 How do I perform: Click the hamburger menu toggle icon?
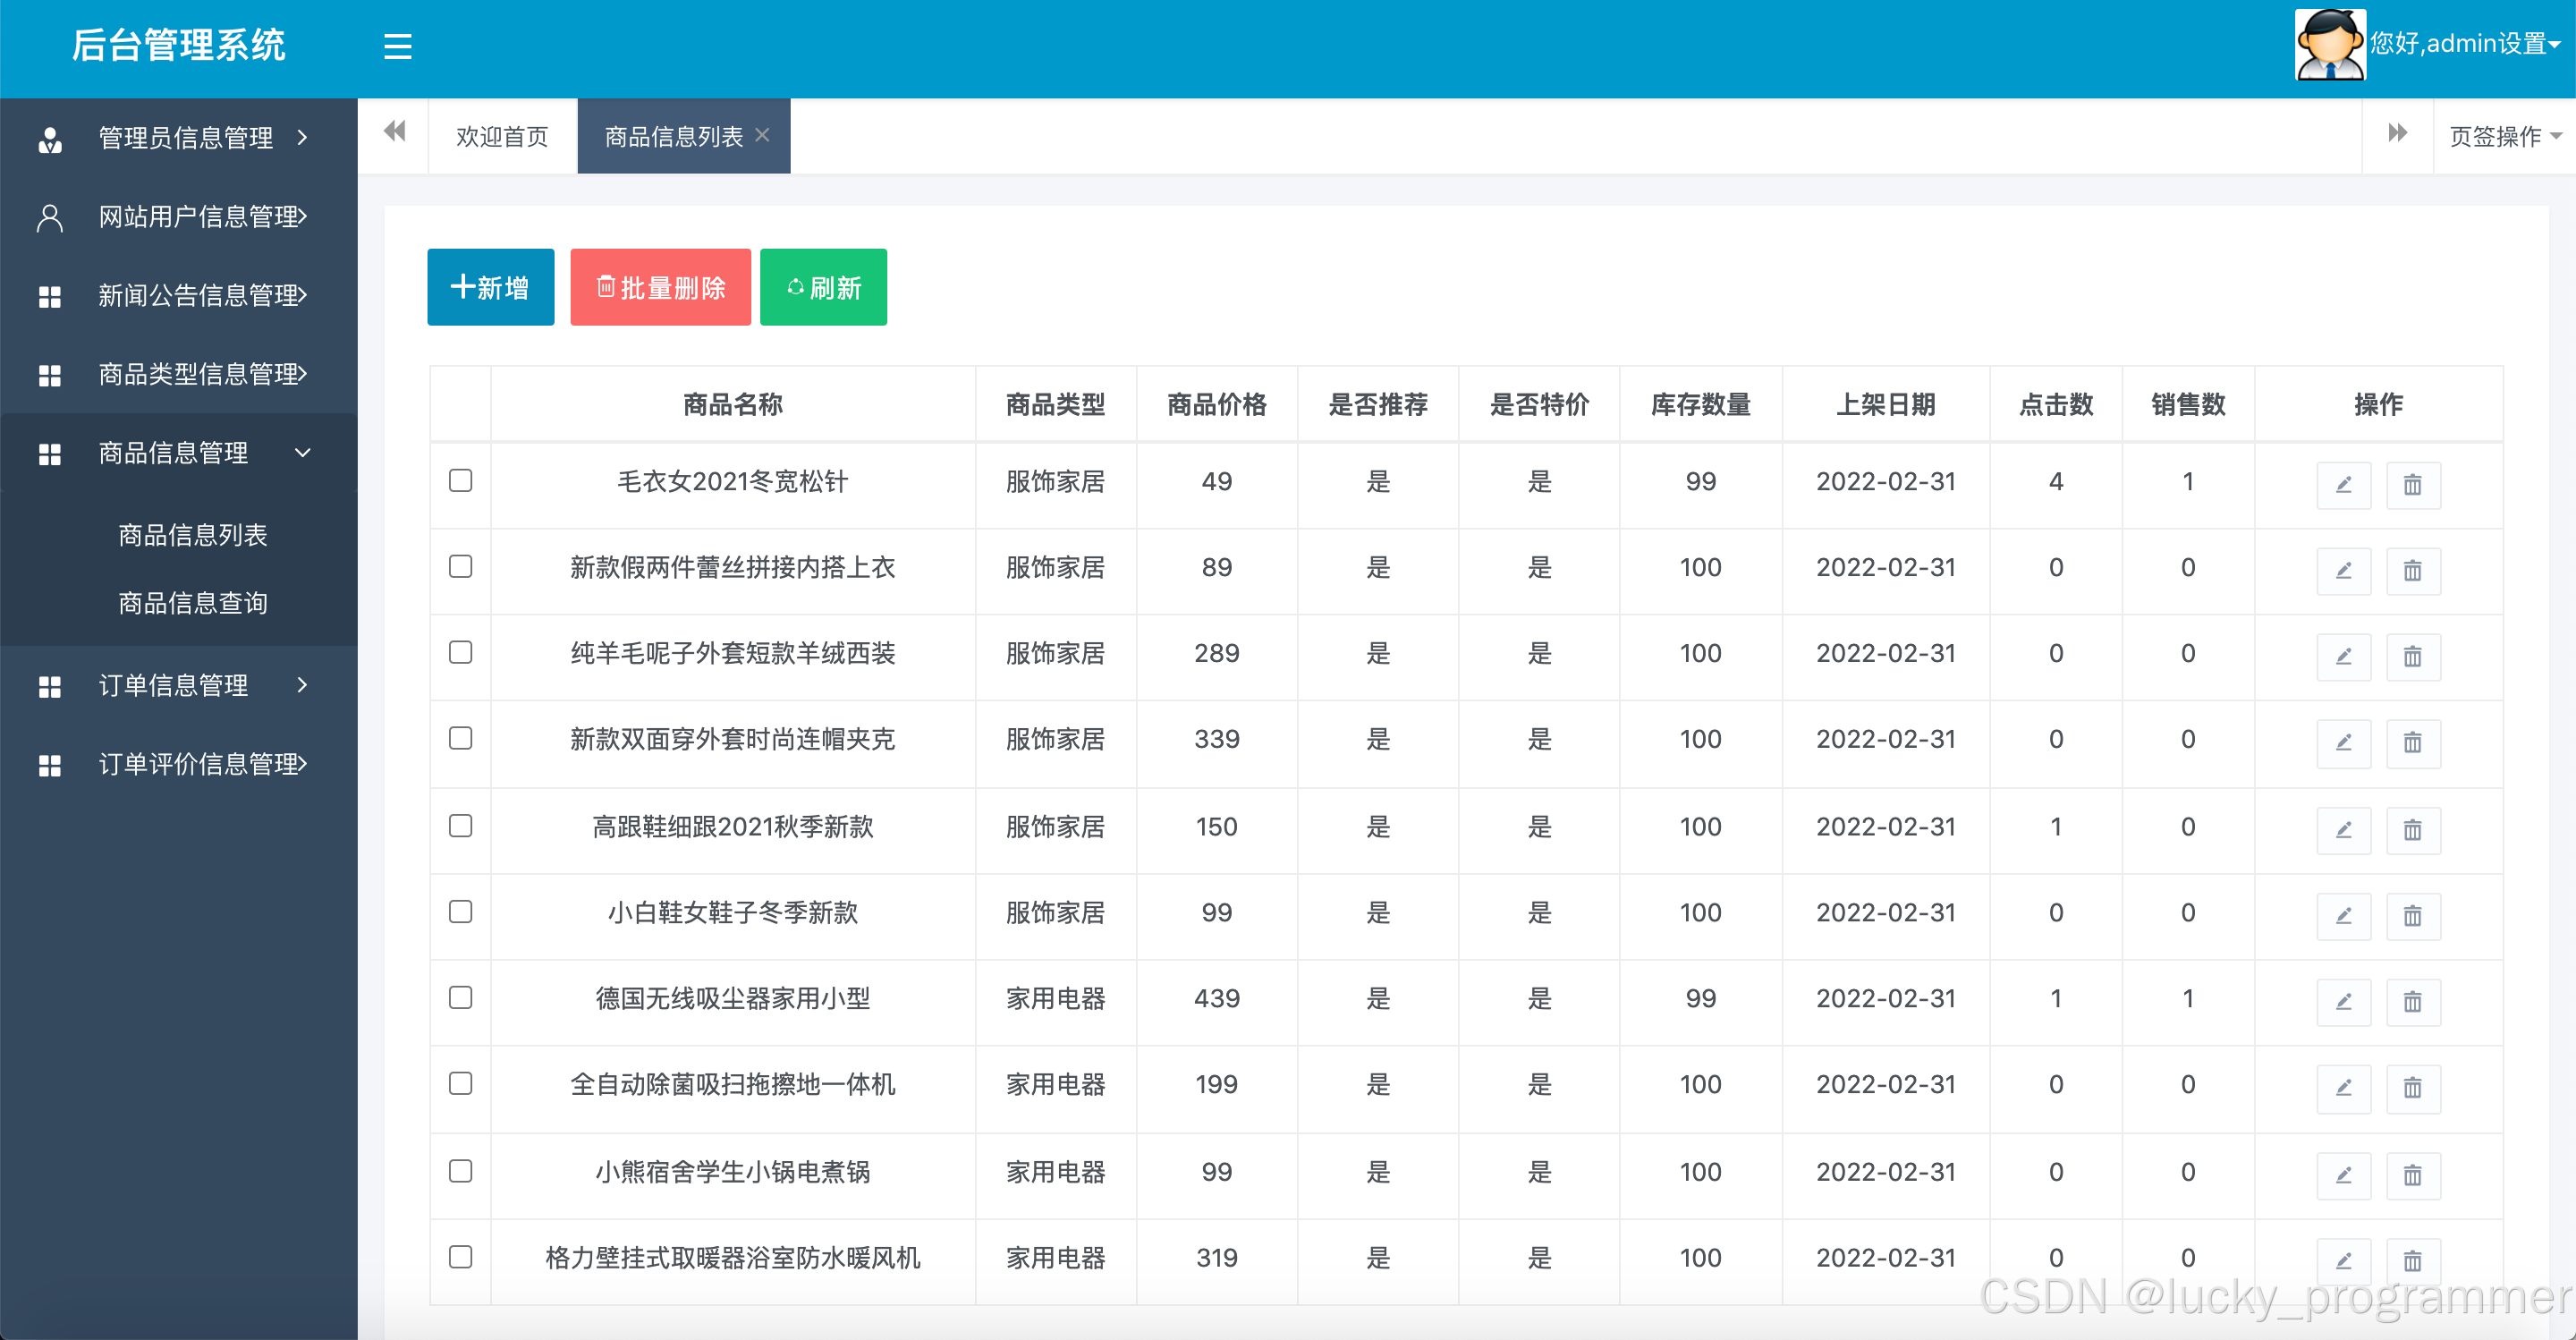click(397, 46)
